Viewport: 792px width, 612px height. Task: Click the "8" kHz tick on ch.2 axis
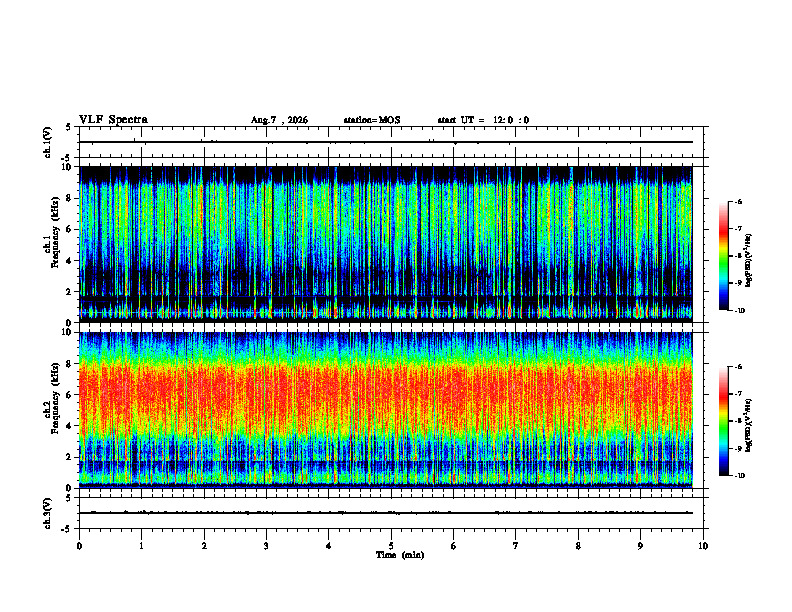point(69,364)
